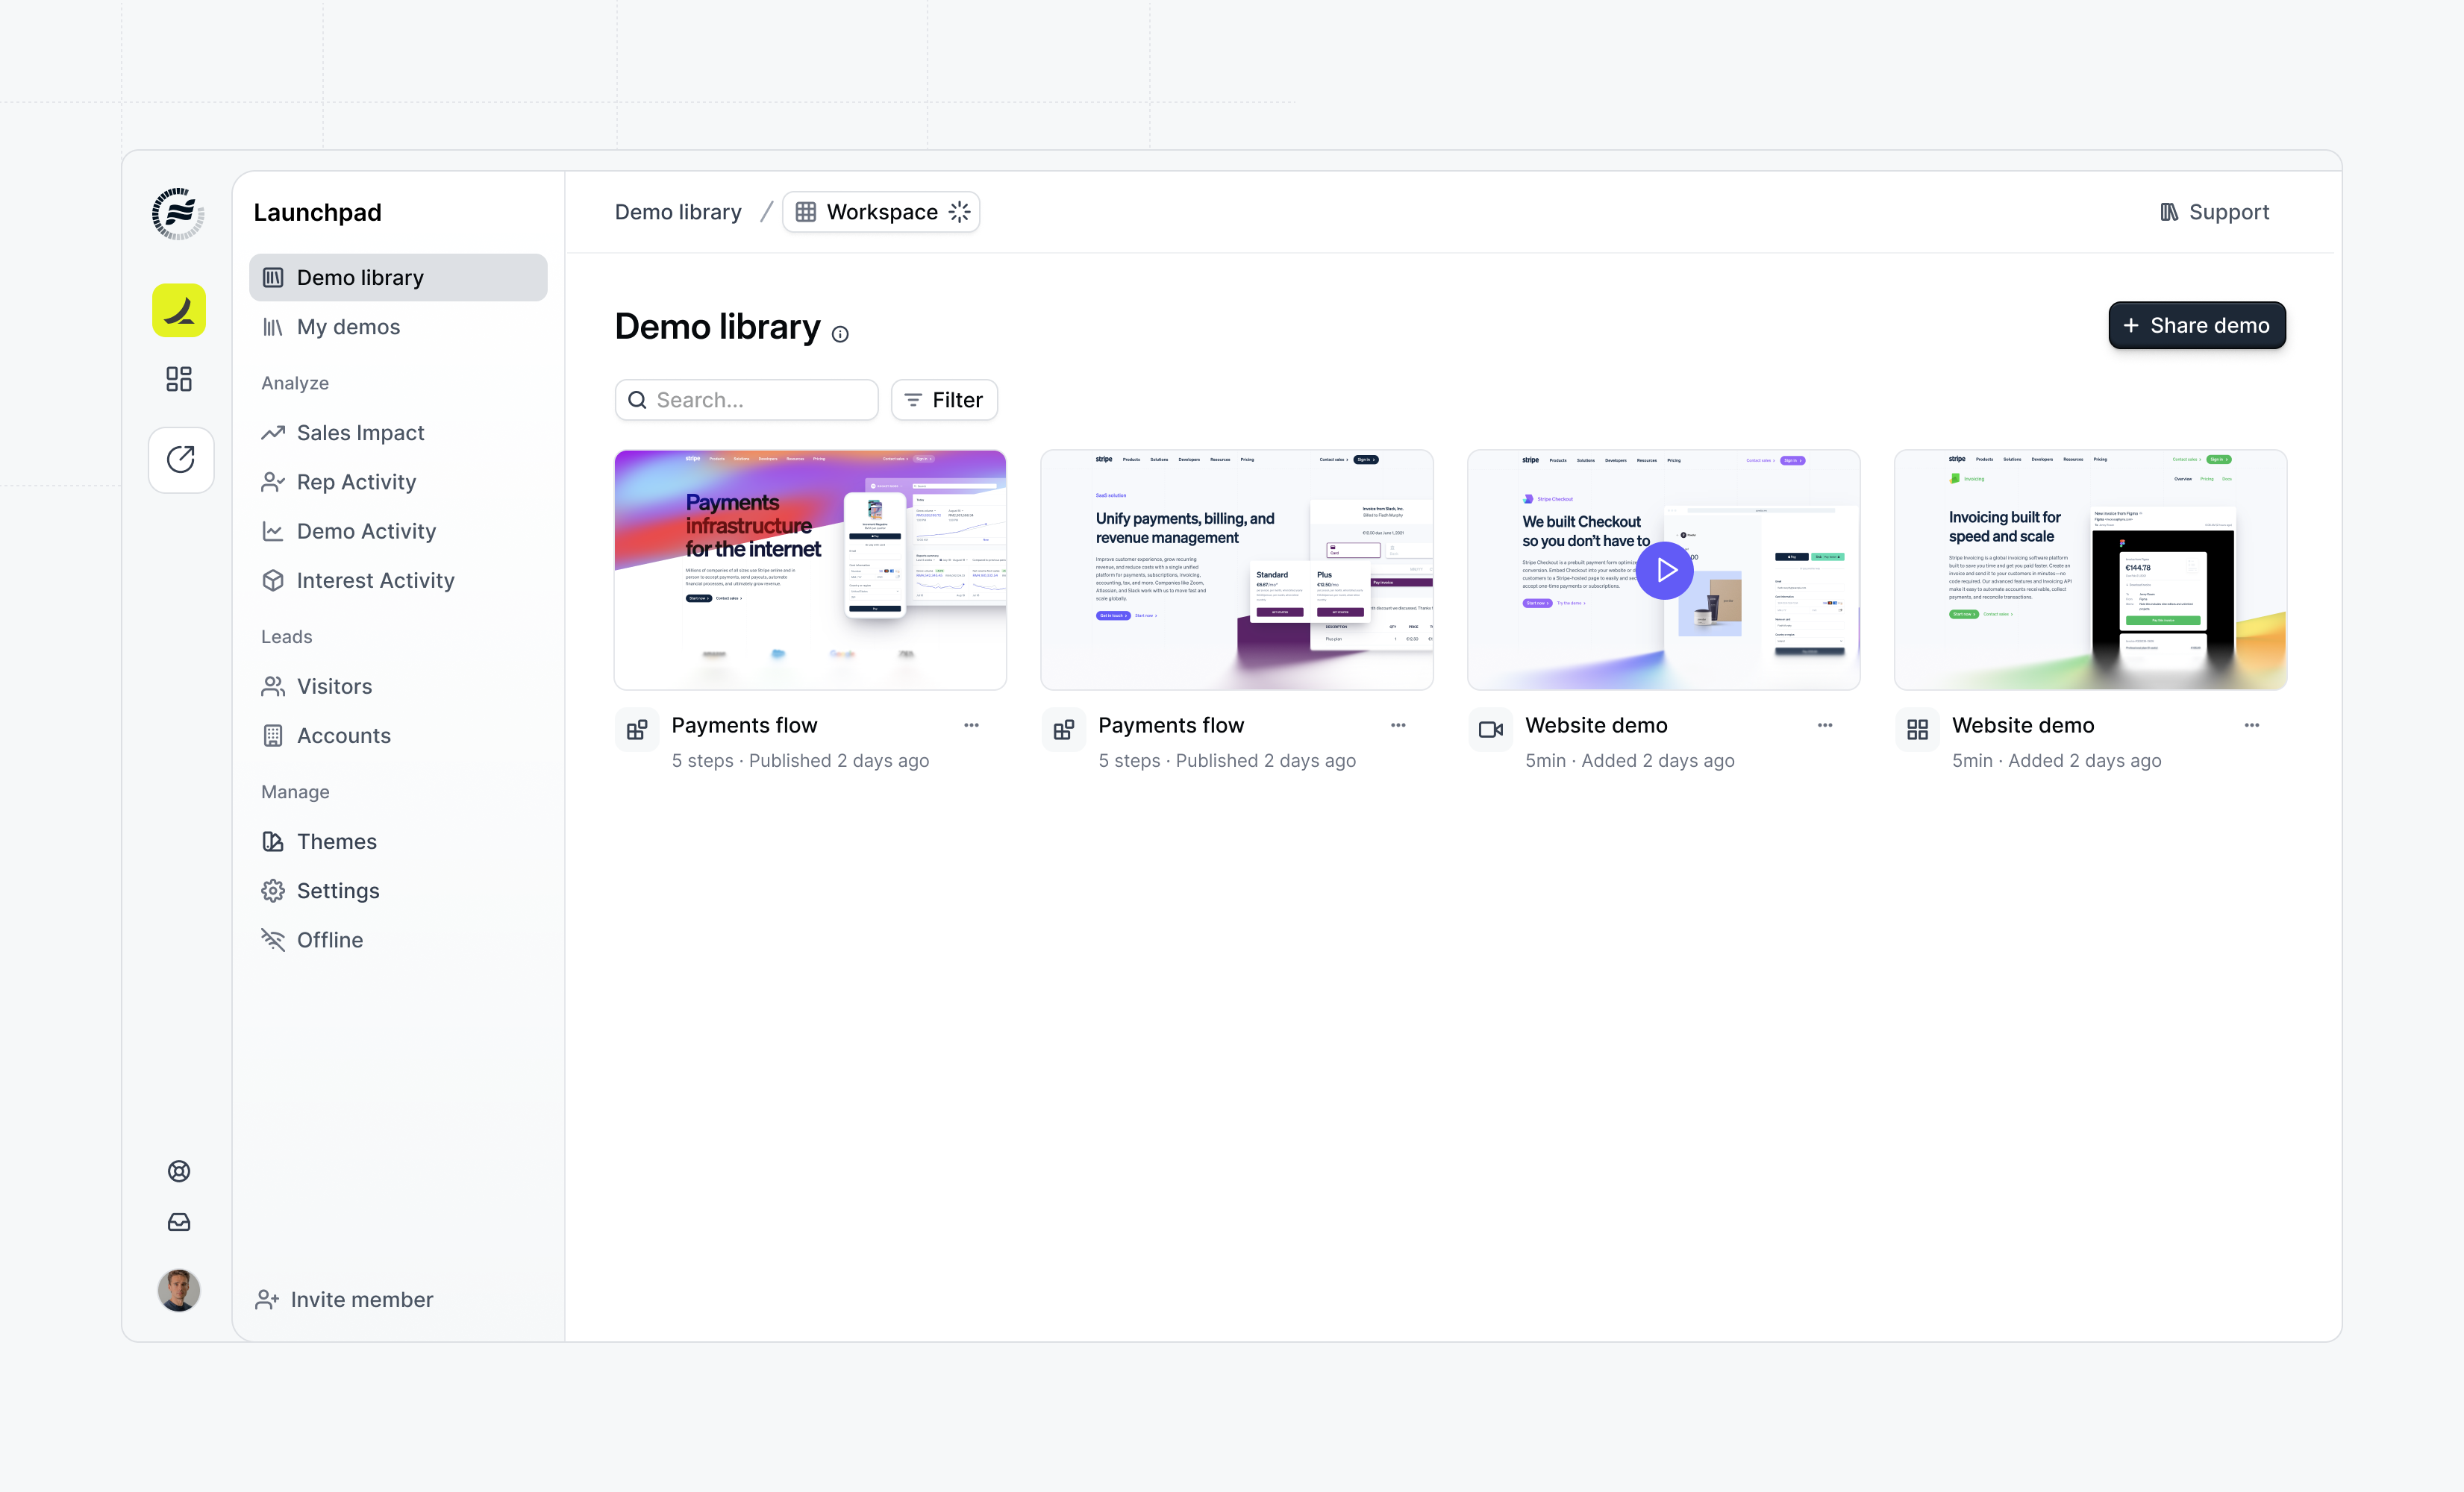The image size is (2464, 1492).
Task: Open the three-dot menu on the last Website demo card
Action: point(2252,725)
